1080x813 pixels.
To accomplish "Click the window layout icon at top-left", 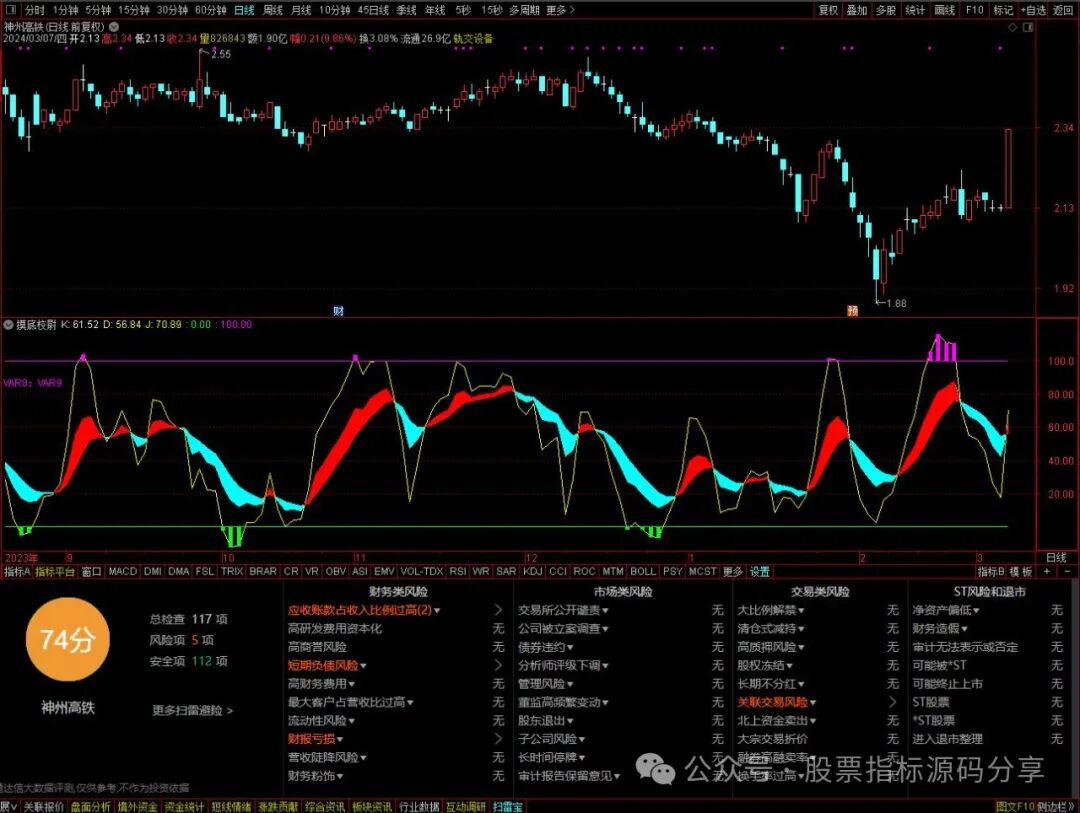I will pos(10,10).
